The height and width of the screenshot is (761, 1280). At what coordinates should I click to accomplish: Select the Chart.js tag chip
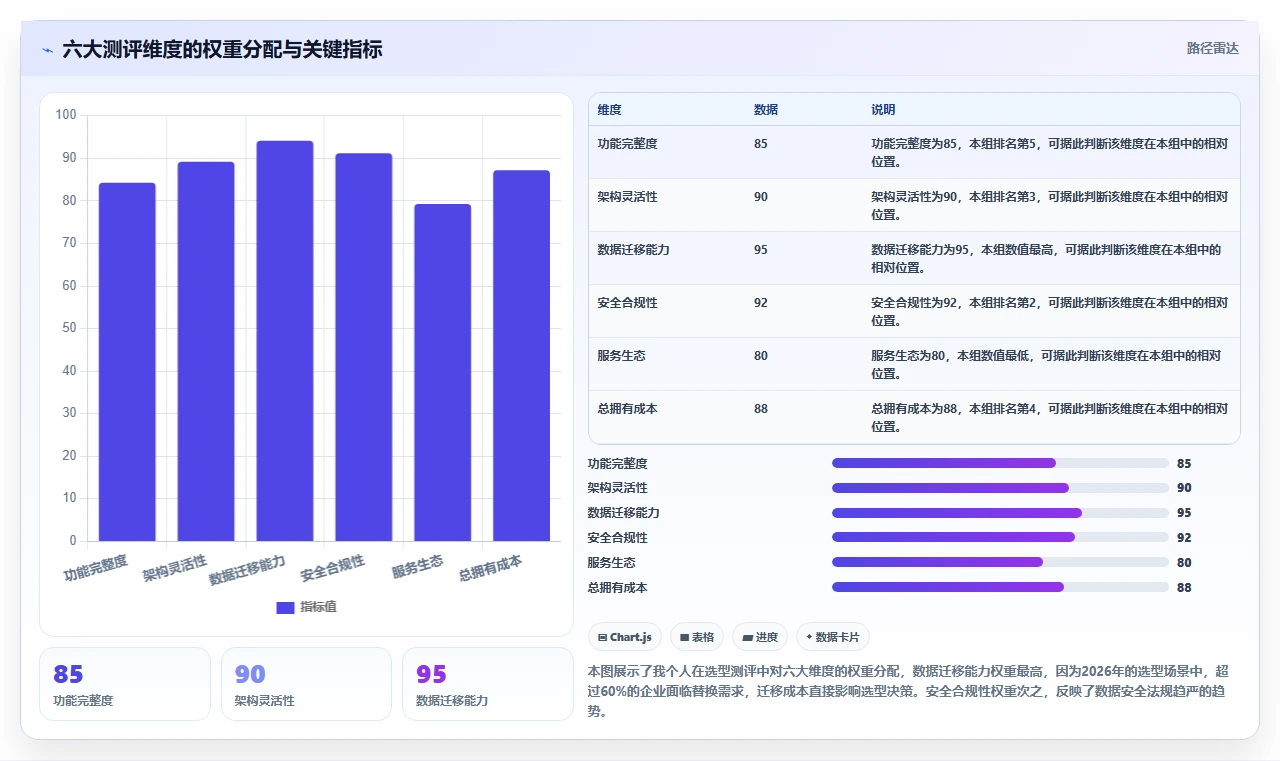[x=625, y=637]
